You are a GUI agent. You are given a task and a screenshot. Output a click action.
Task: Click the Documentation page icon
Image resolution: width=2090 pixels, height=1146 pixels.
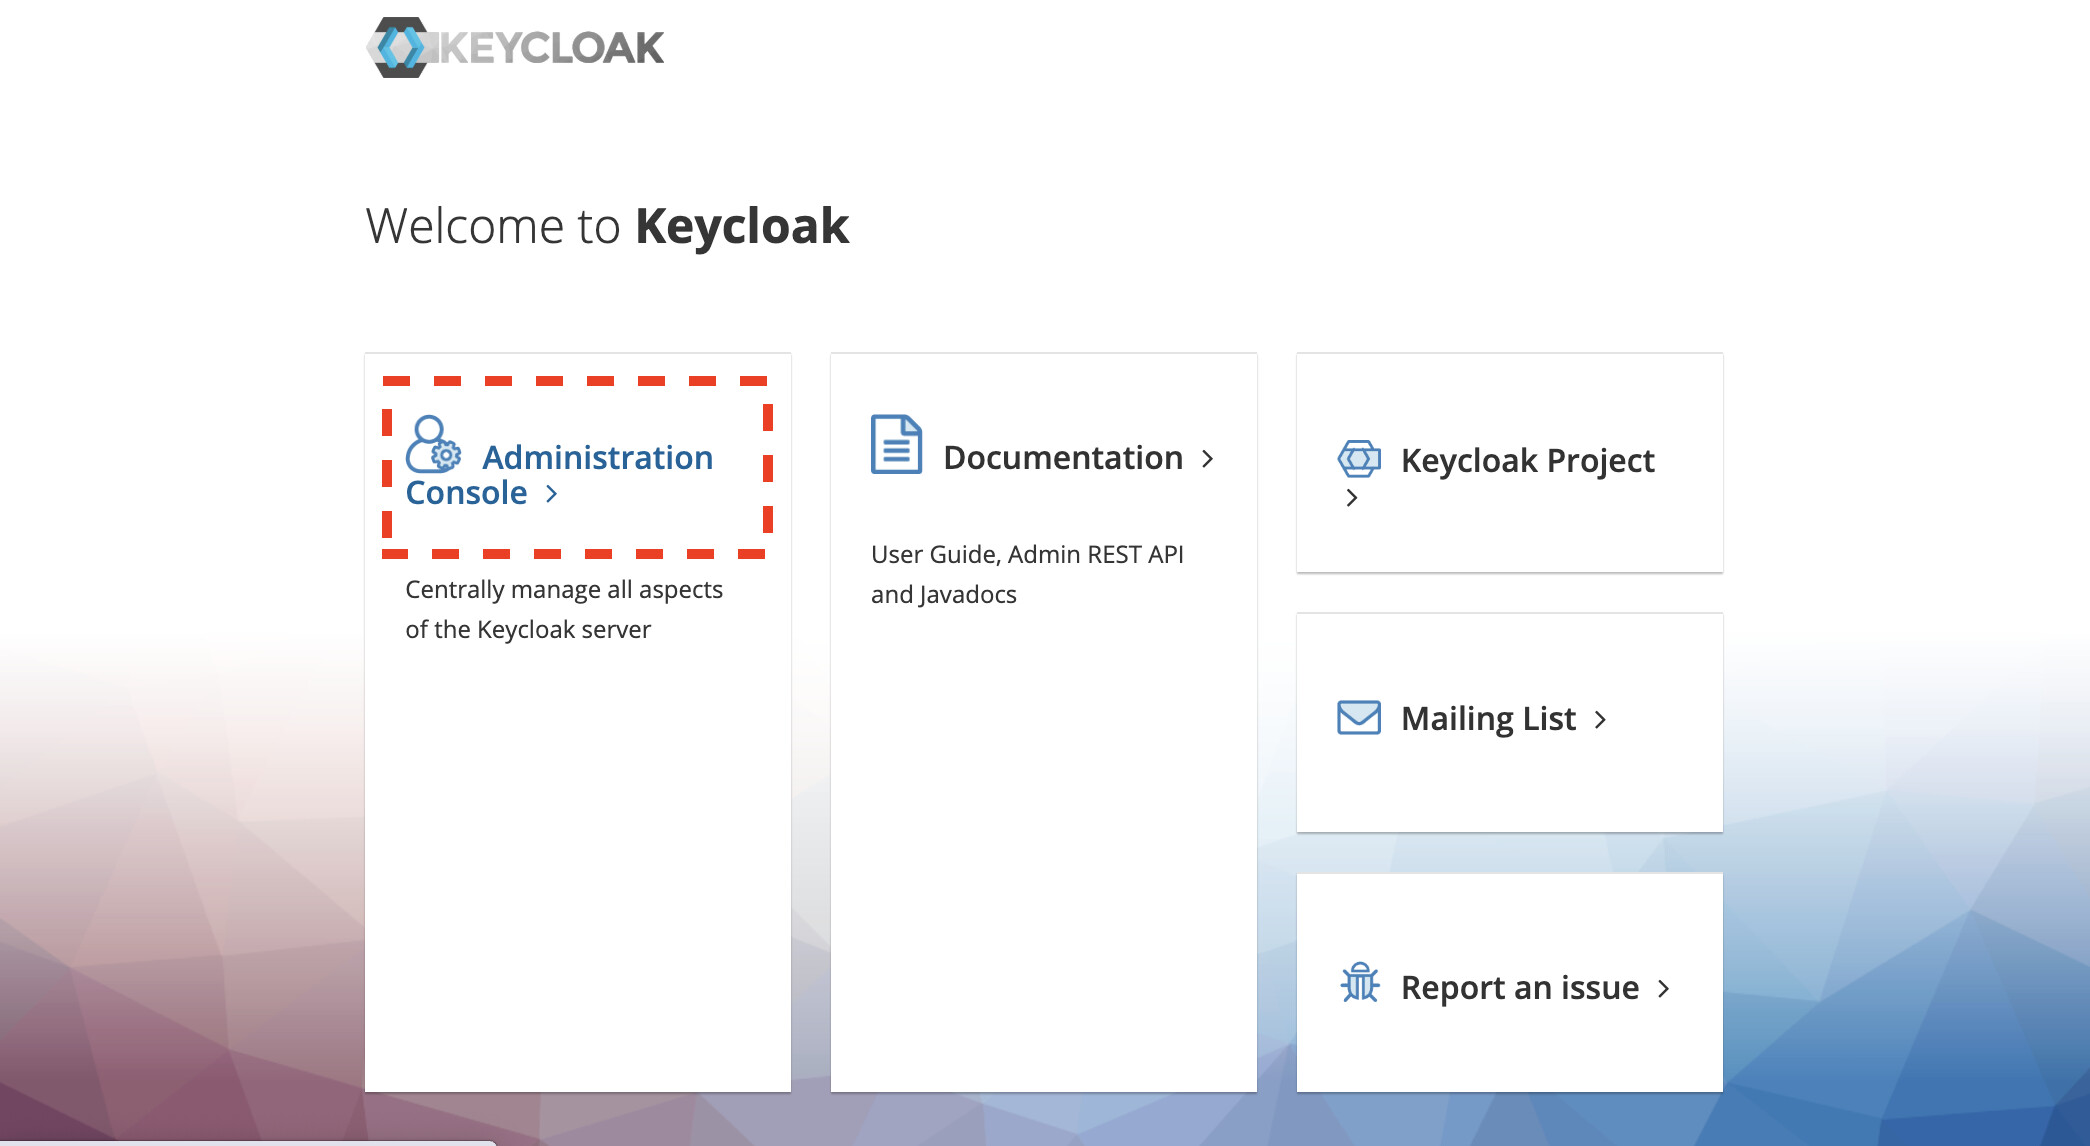click(896, 444)
